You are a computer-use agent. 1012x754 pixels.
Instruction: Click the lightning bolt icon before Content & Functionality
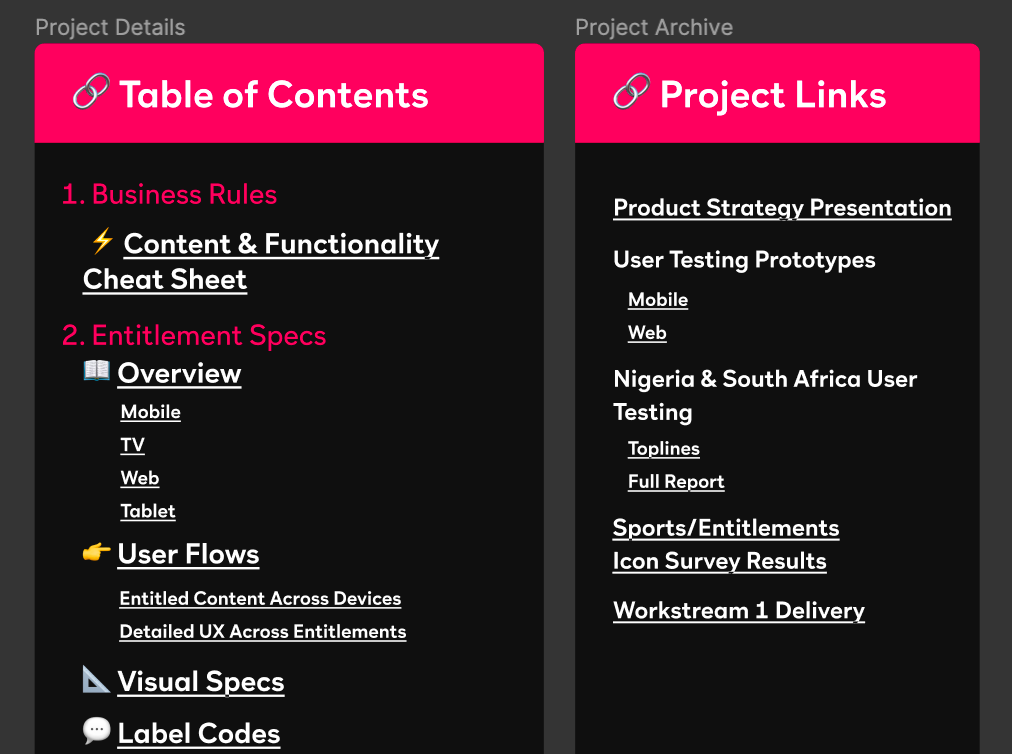click(102, 241)
